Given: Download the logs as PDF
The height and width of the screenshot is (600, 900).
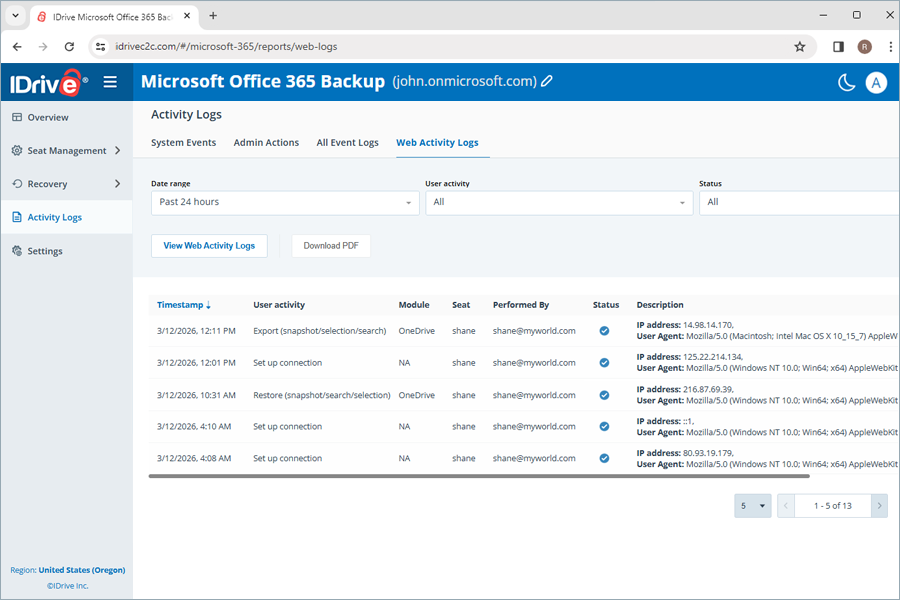Looking at the screenshot, I should [x=331, y=245].
